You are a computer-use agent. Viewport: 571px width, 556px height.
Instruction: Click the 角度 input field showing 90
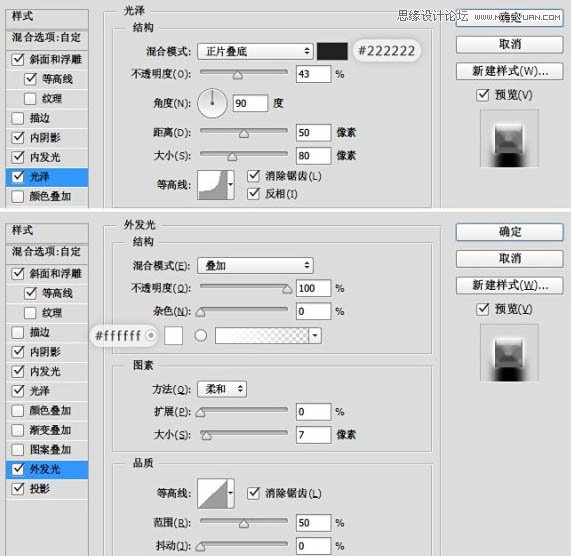[250, 103]
